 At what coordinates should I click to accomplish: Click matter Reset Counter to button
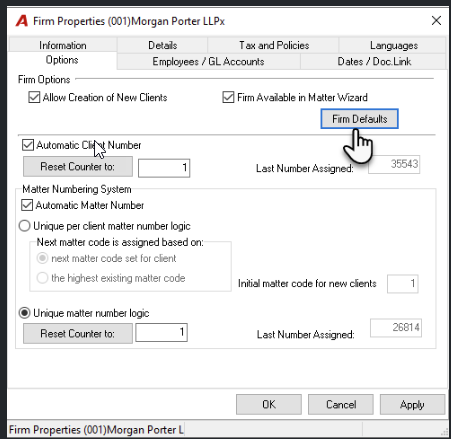point(78,333)
